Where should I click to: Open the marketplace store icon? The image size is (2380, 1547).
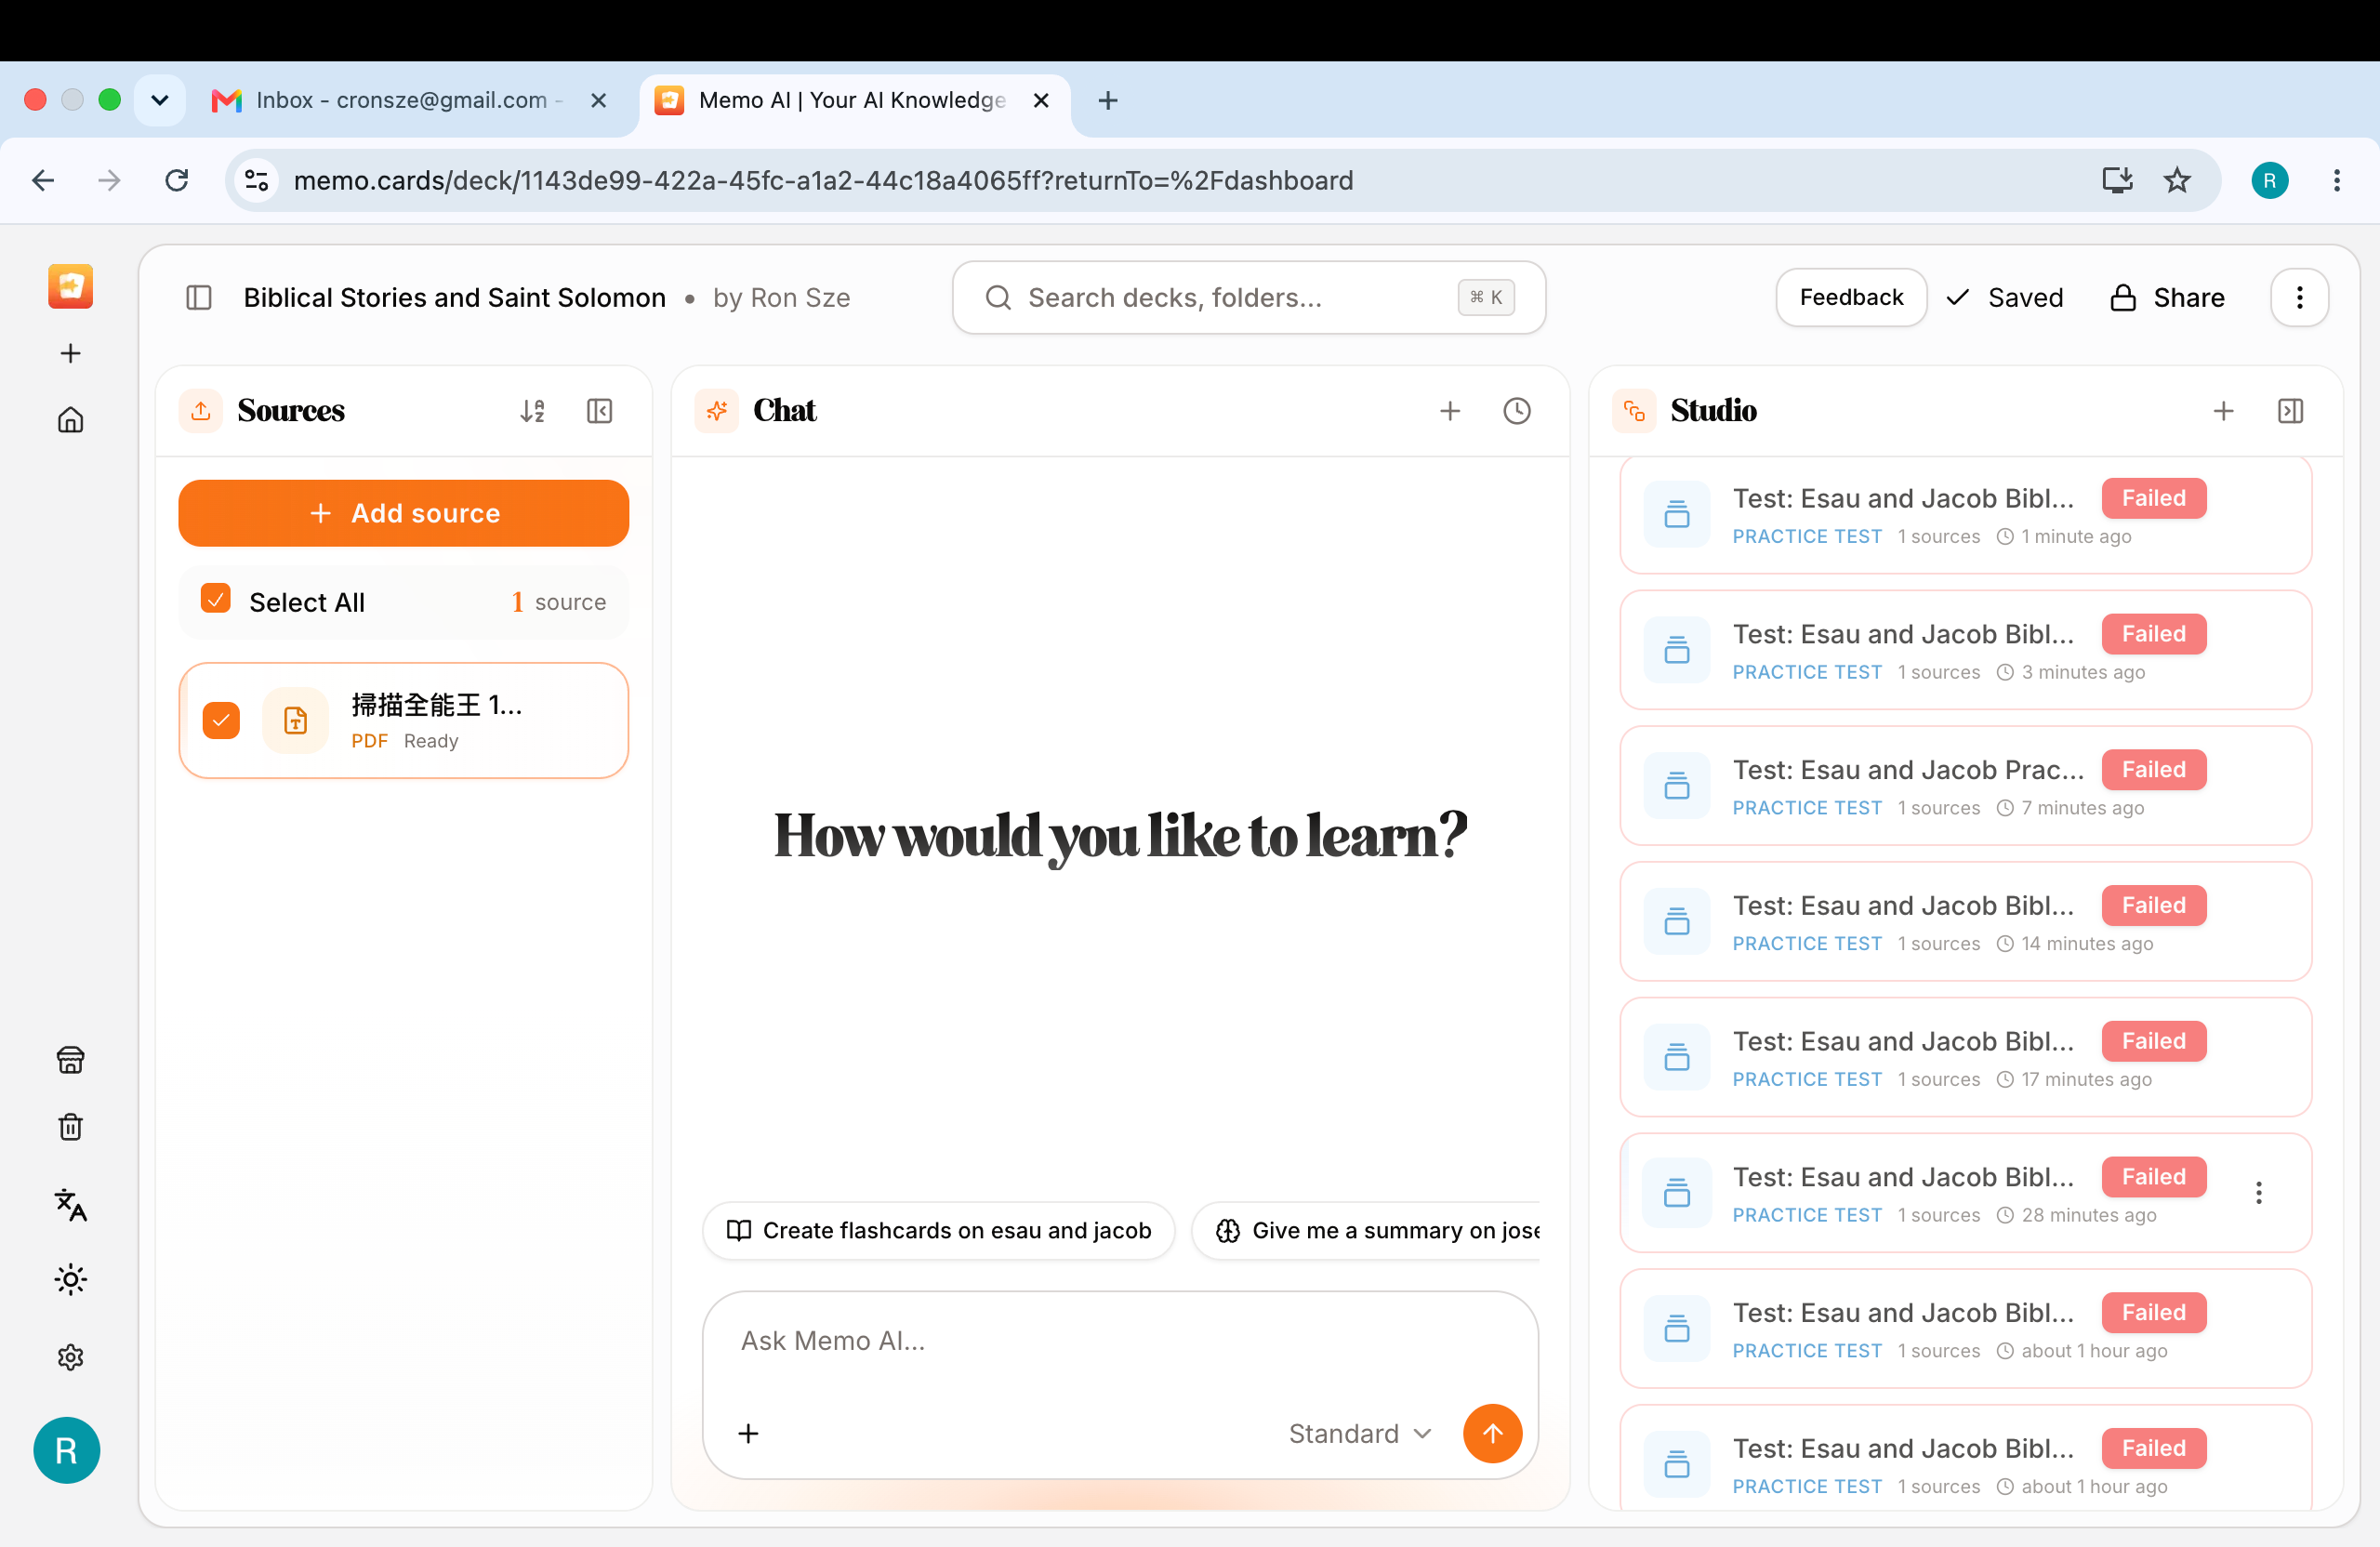70,1060
